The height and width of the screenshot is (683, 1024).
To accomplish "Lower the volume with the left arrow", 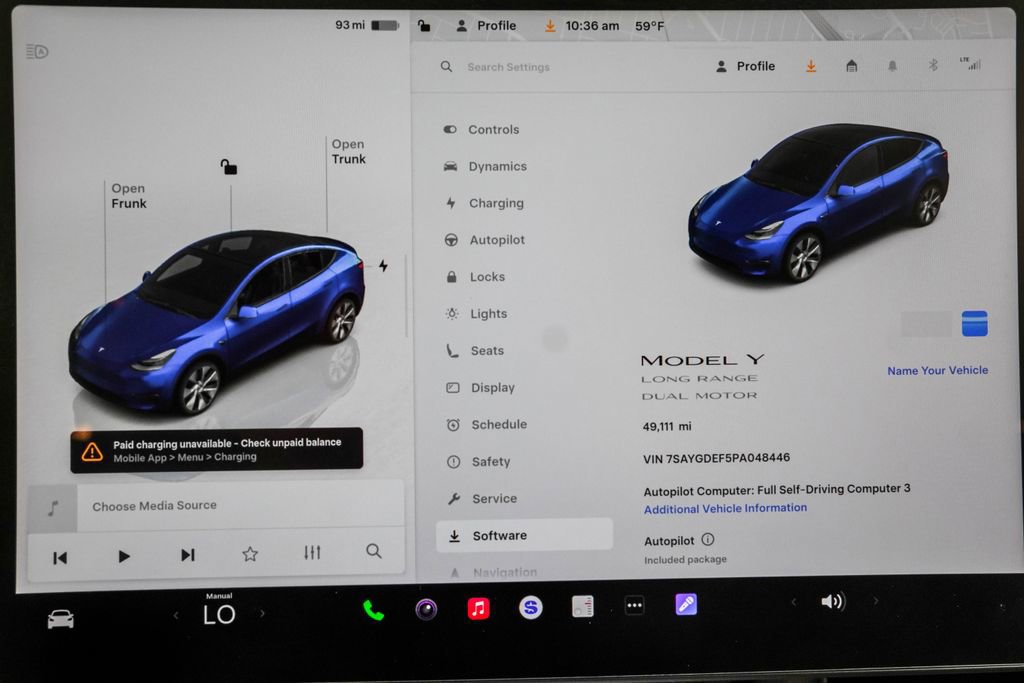I will (793, 602).
